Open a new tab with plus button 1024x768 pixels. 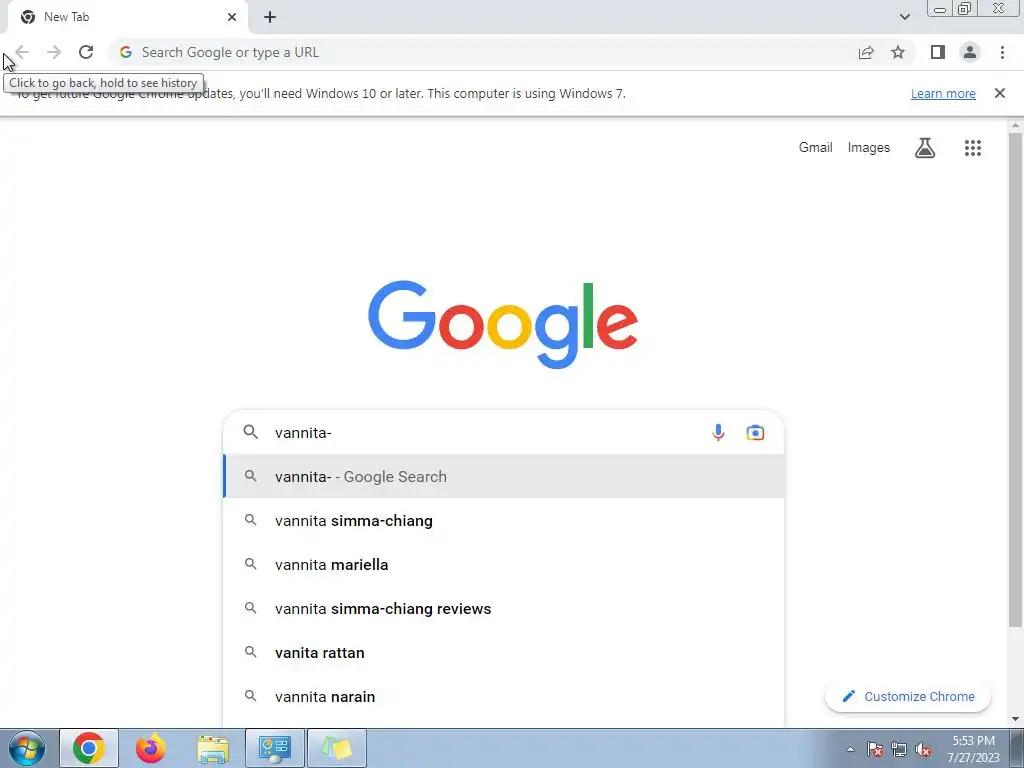[270, 17]
